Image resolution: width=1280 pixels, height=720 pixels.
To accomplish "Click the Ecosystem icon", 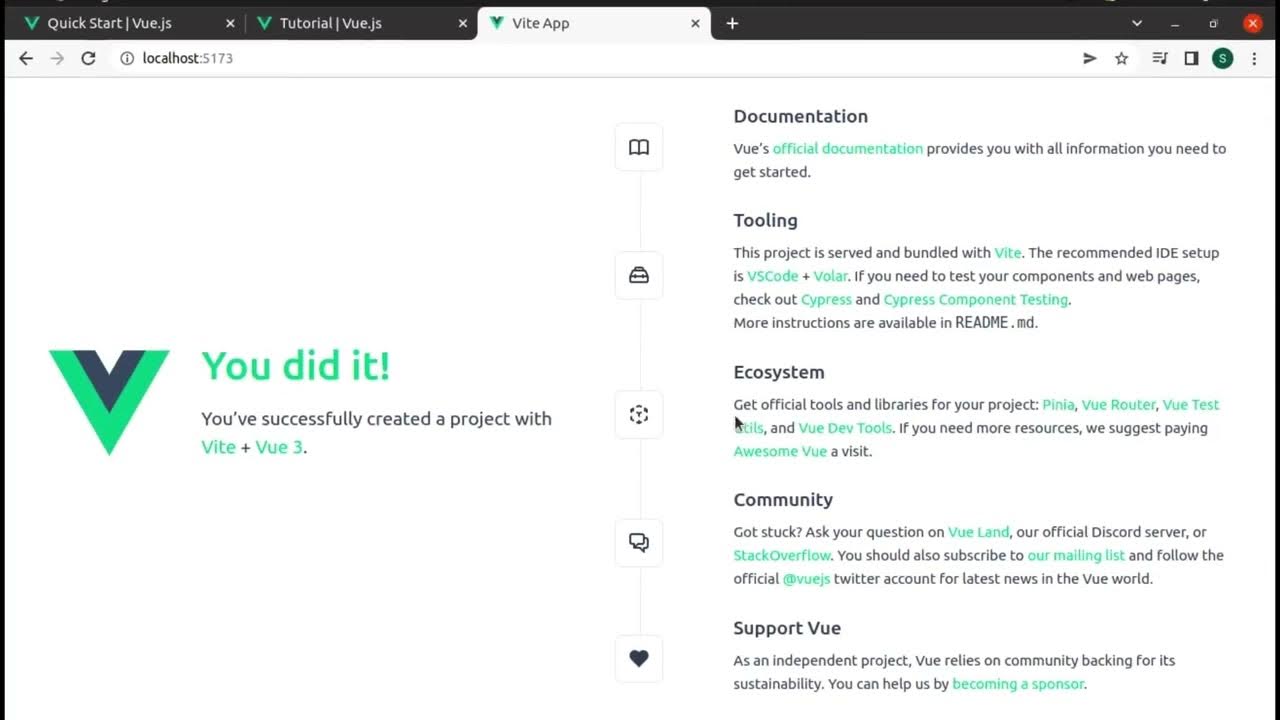I will (x=639, y=415).
